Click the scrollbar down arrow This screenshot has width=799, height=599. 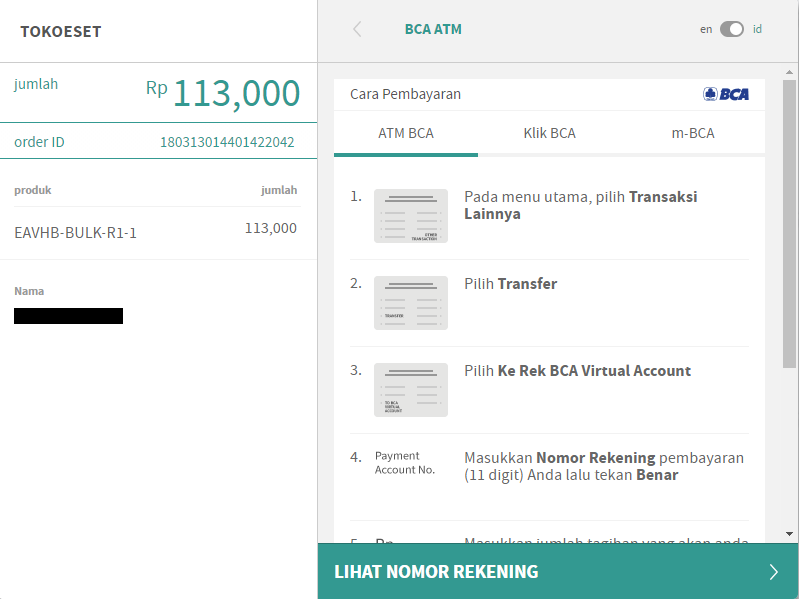[x=789, y=534]
